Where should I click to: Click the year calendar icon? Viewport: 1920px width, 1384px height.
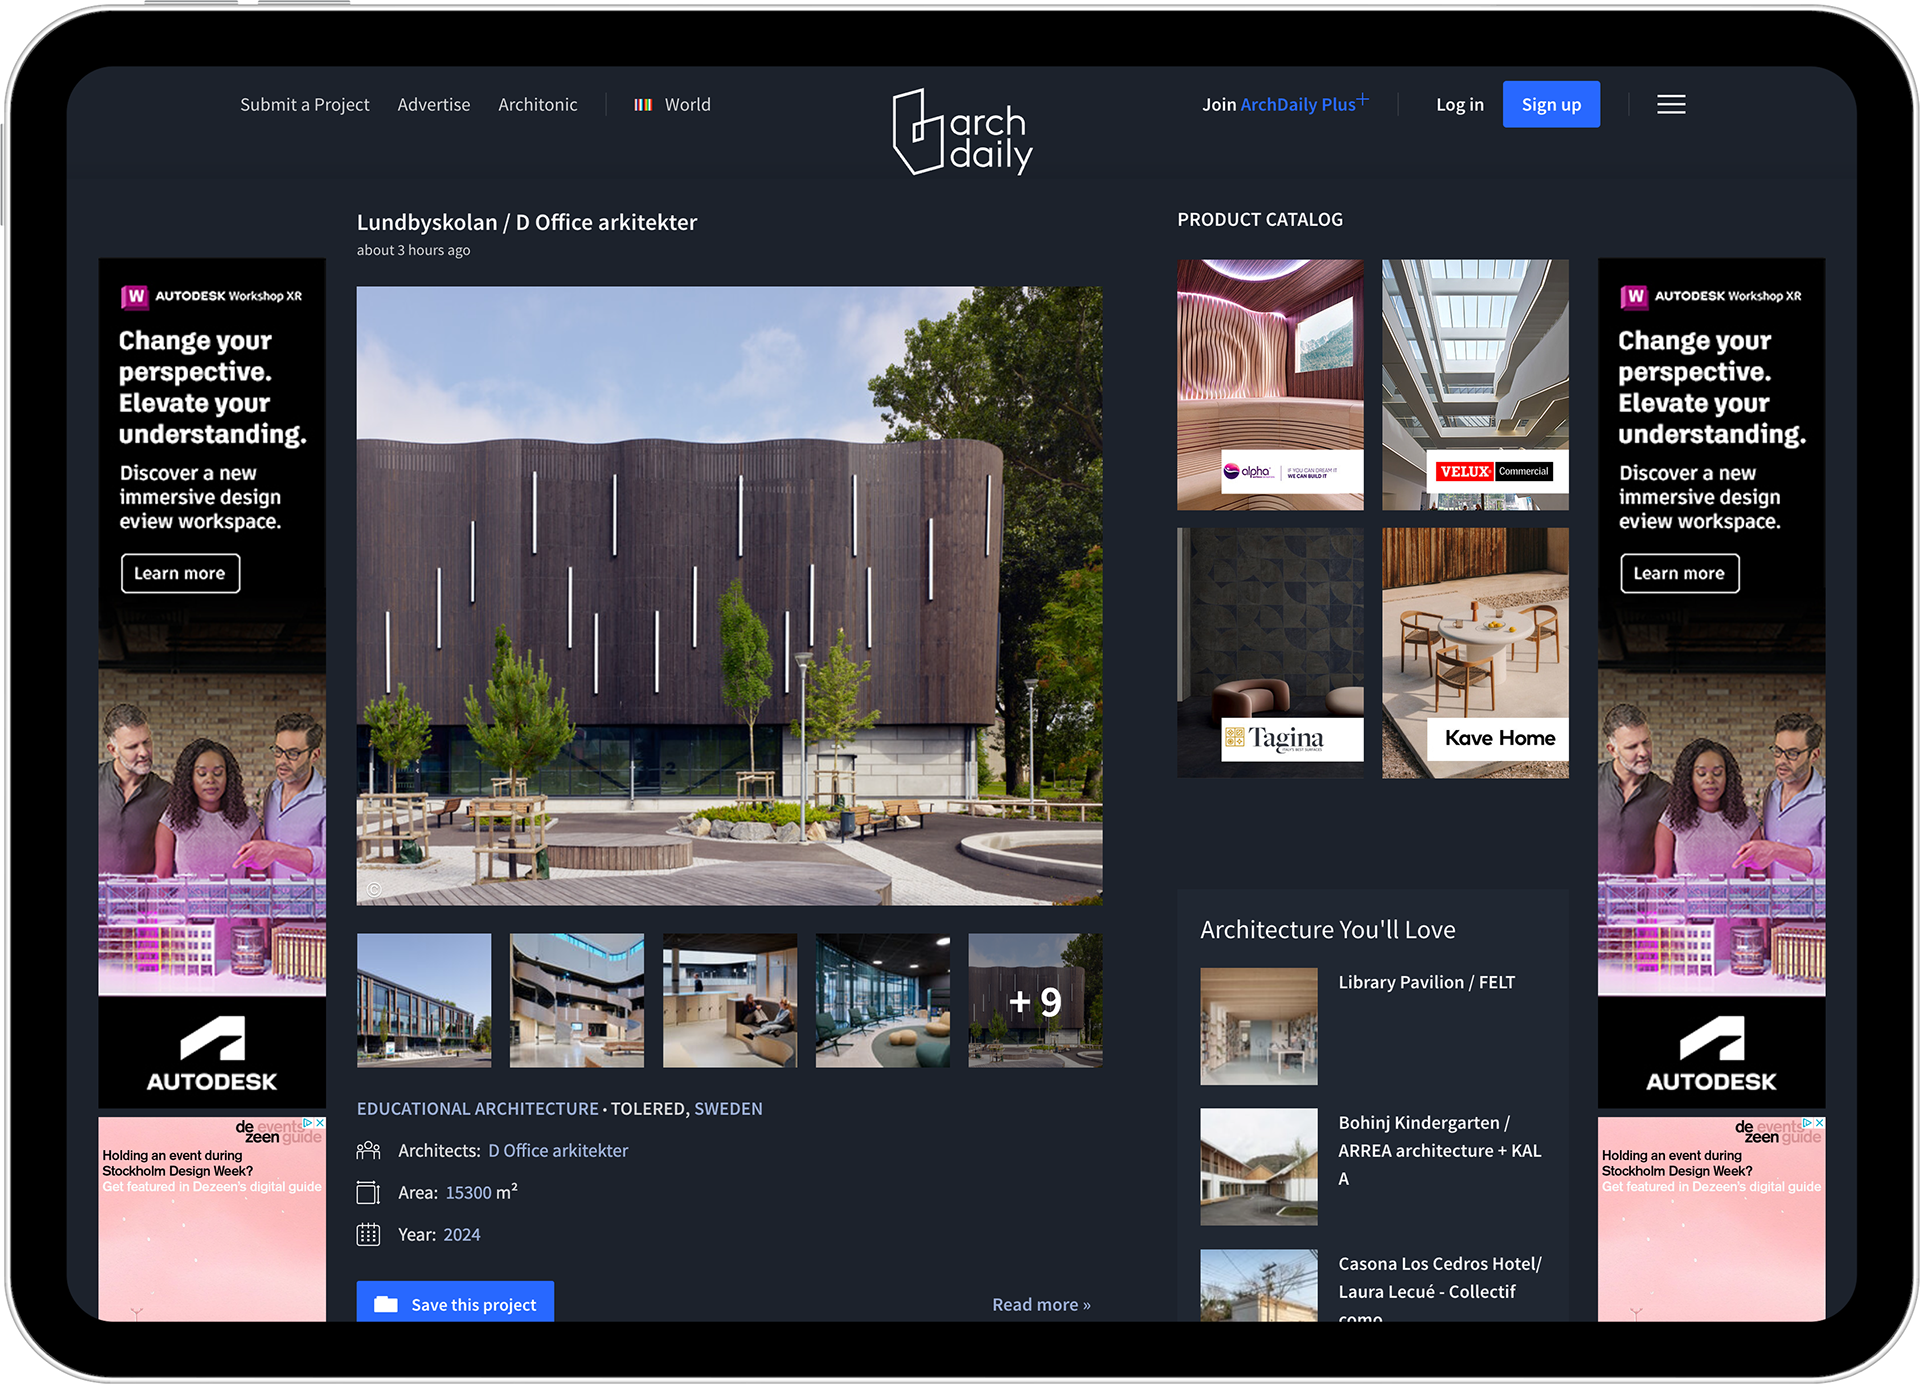click(x=368, y=1235)
